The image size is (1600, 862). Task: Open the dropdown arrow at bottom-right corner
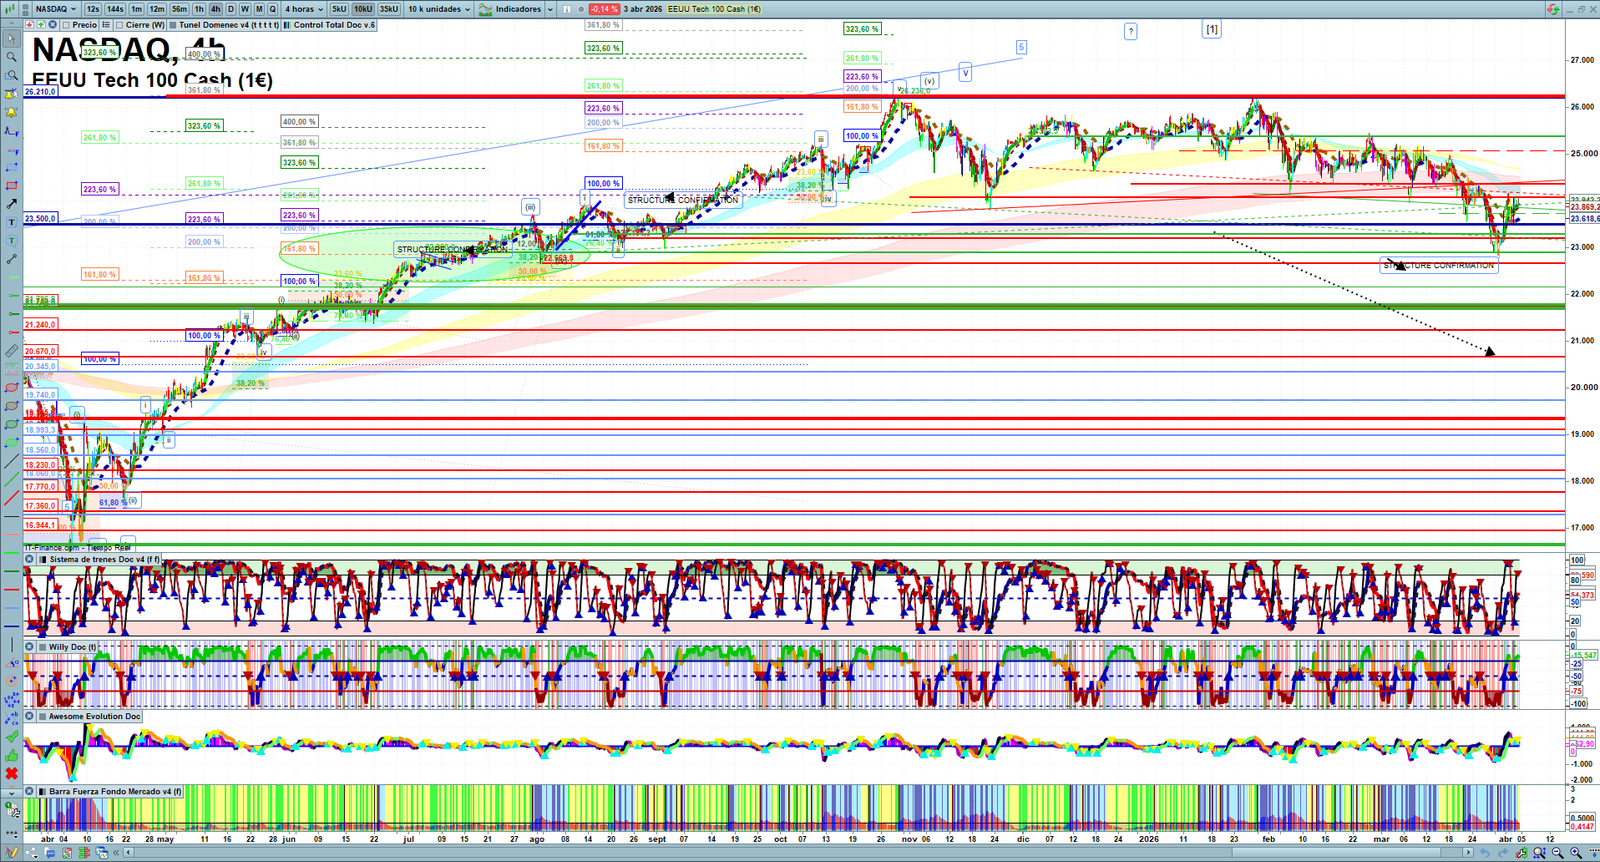click(x=1594, y=853)
